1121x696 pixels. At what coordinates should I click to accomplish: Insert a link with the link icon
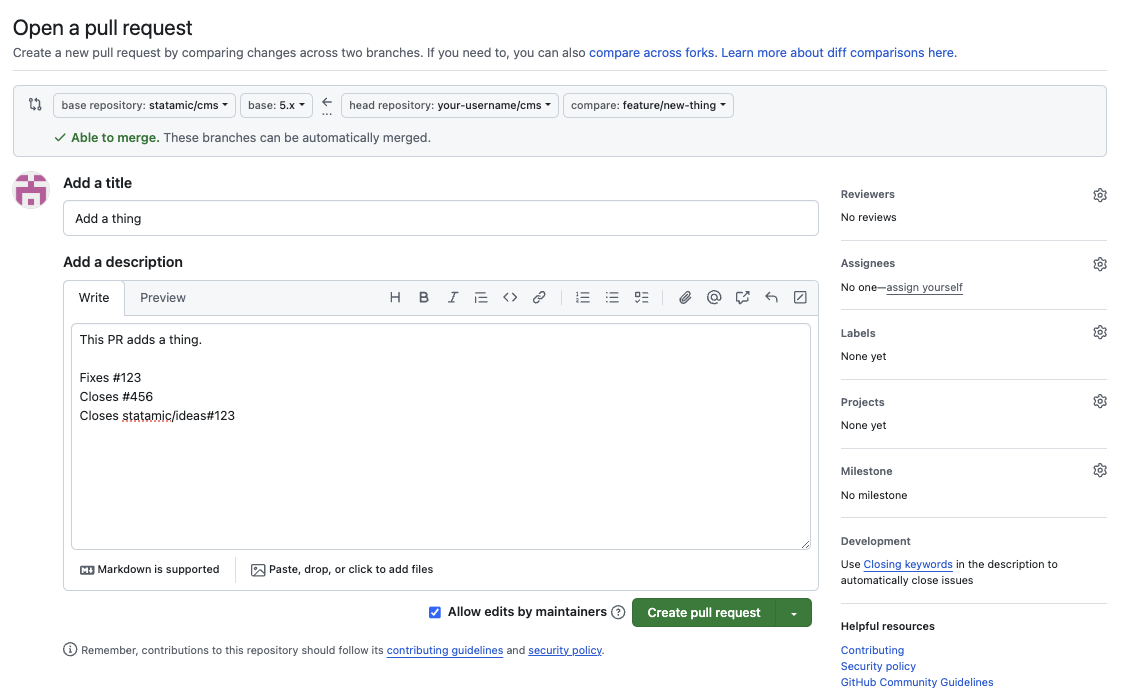539,297
